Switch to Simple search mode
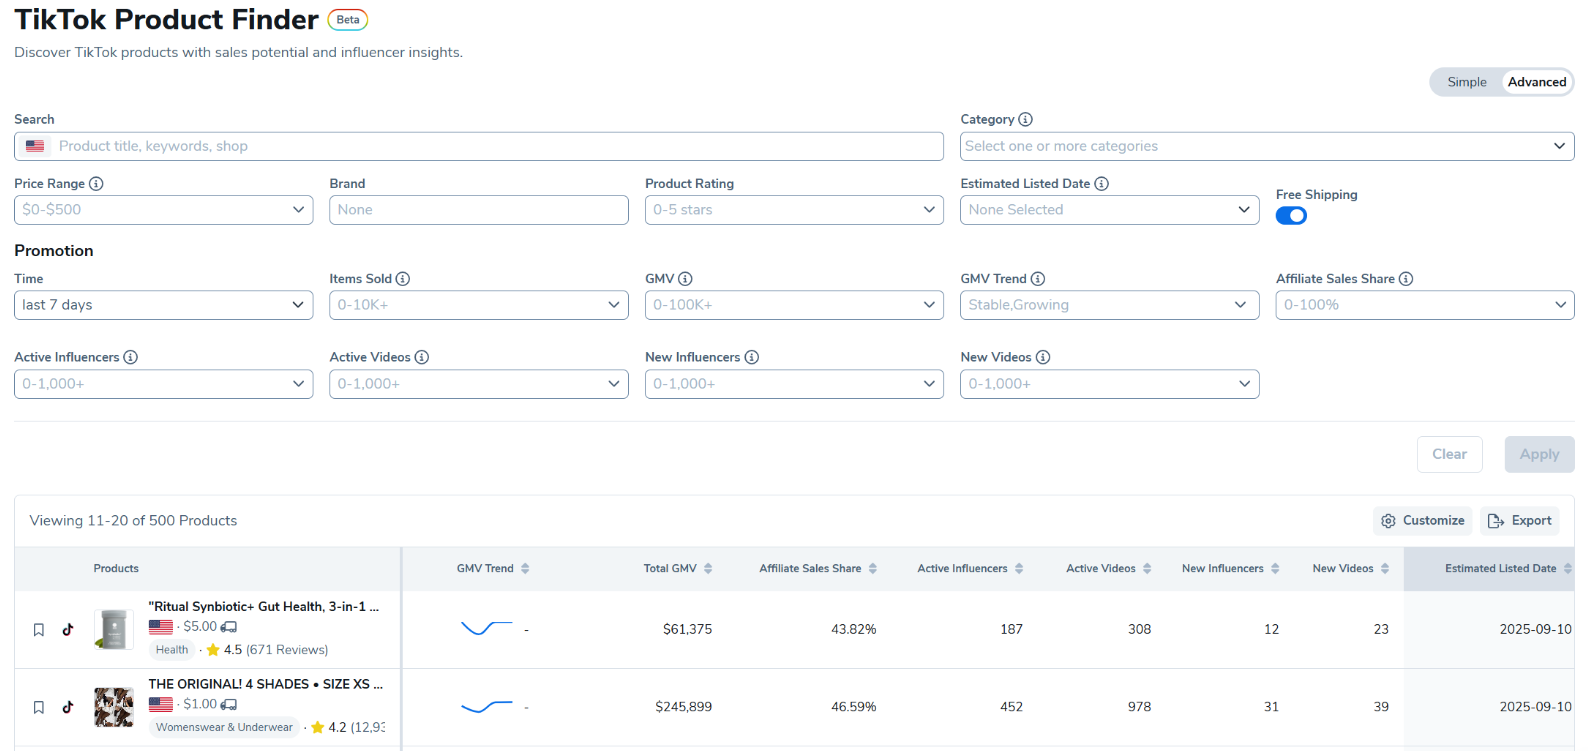The width and height of the screenshot is (1588, 751). pos(1466,82)
